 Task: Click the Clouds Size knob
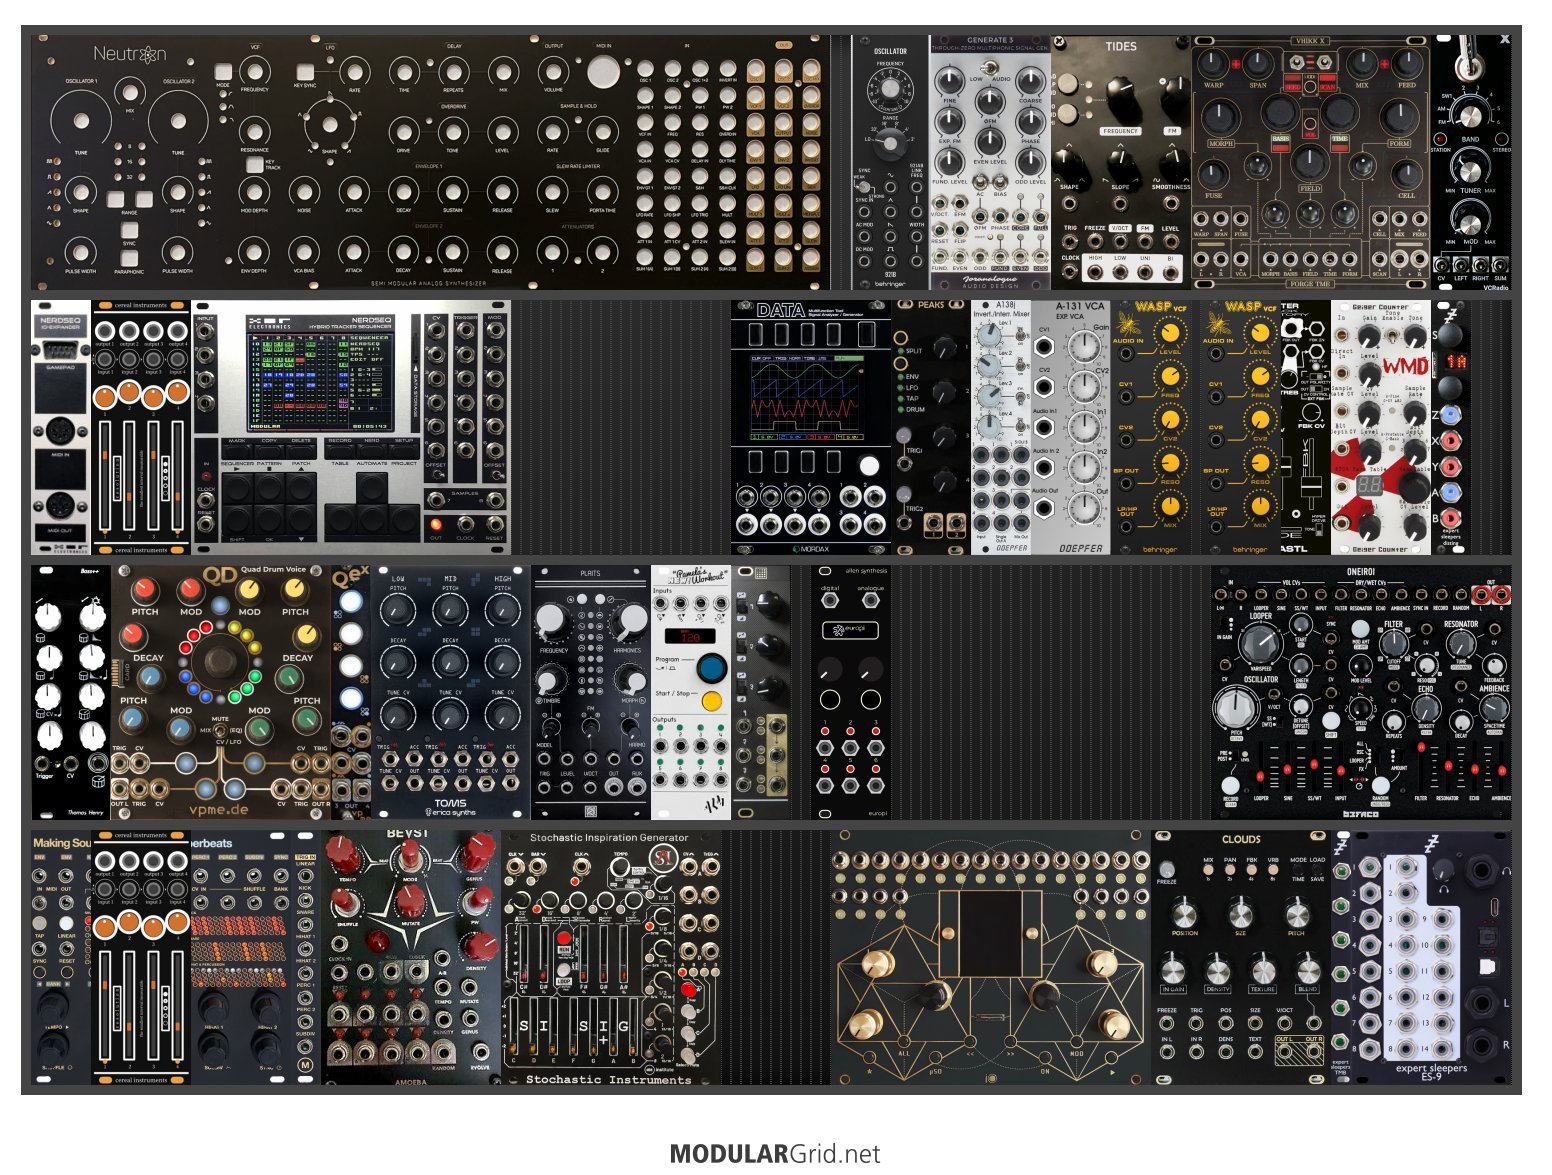(x=1240, y=913)
